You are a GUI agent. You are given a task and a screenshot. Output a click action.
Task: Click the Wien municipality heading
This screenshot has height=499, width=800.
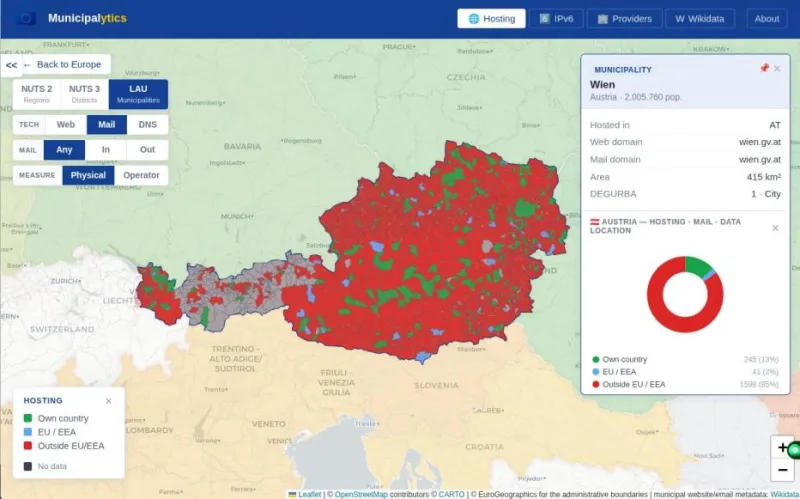(x=602, y=85)
